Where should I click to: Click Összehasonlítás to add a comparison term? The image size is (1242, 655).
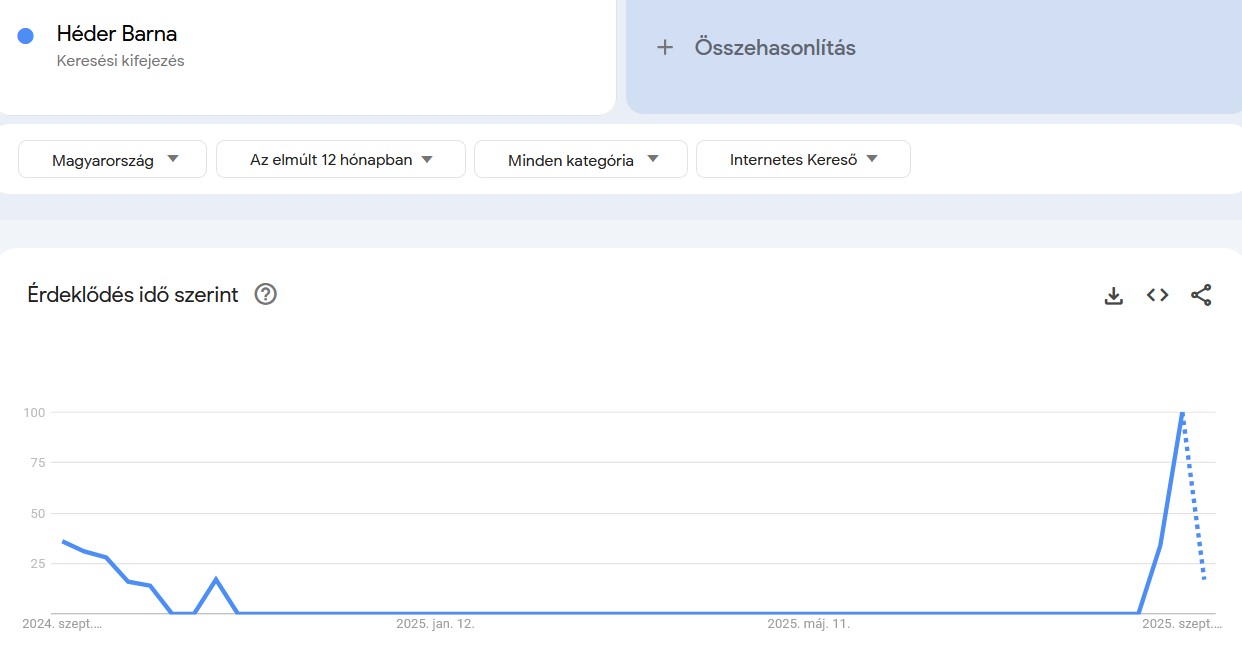coord(775,47)
